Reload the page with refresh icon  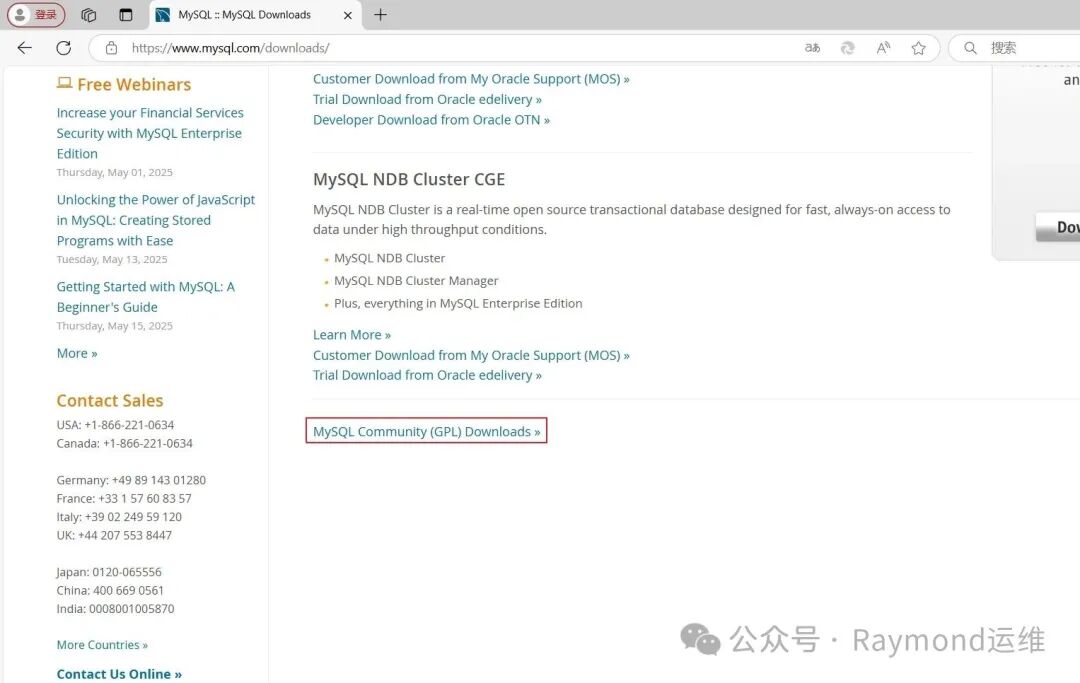click(64, 48)
